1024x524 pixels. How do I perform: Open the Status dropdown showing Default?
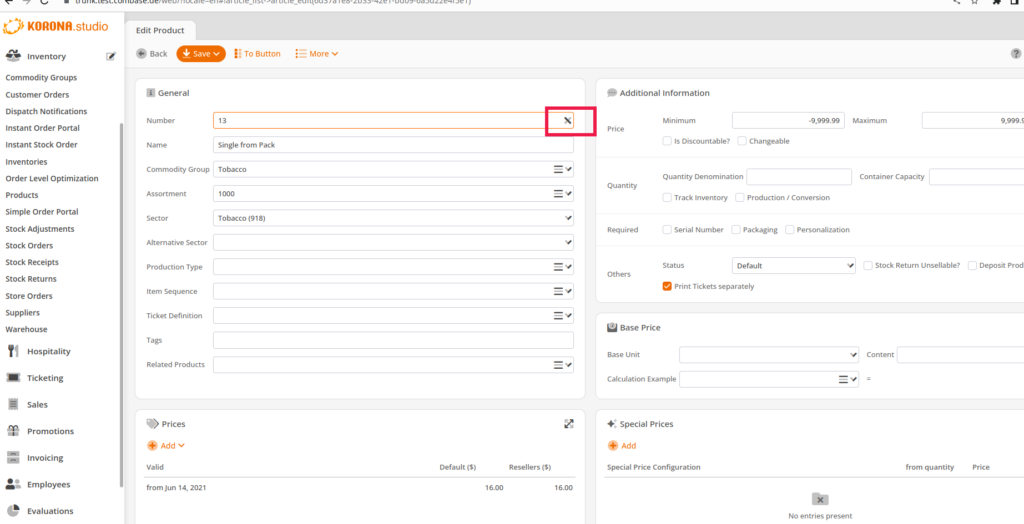(793, 266)
